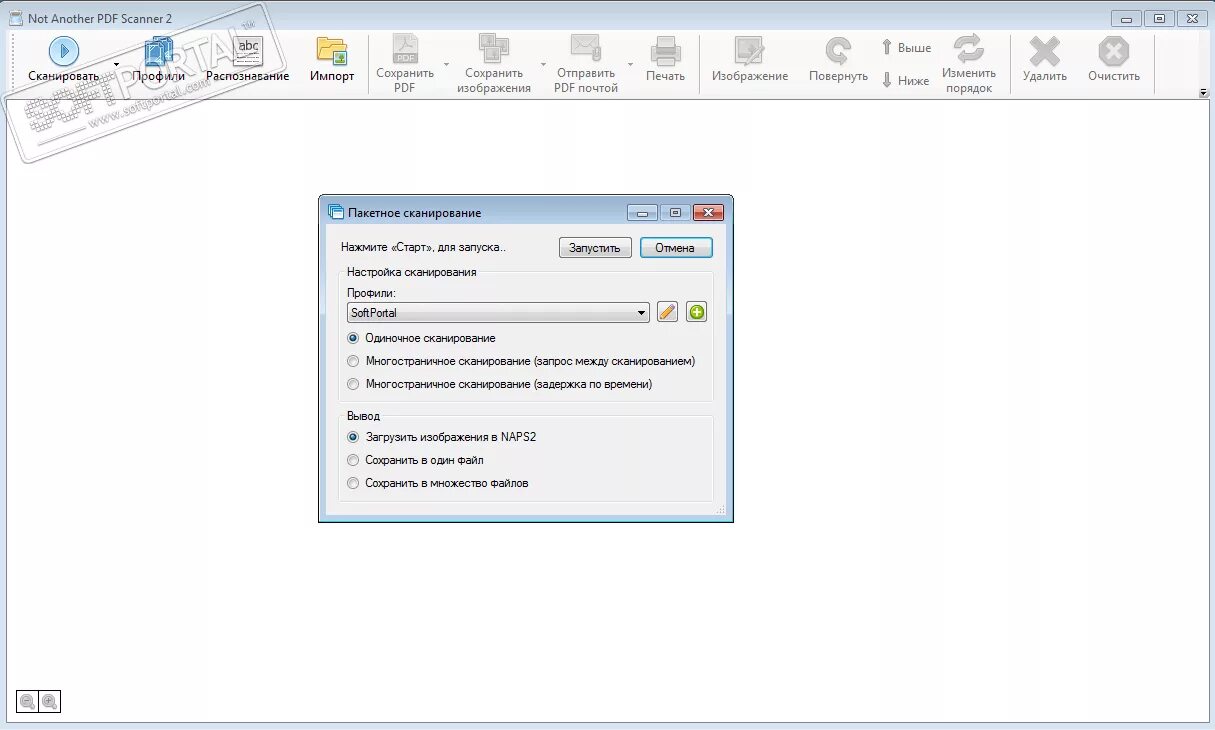
Task: Zoom in with the magnifier plus icon
Action: point(49,702)
